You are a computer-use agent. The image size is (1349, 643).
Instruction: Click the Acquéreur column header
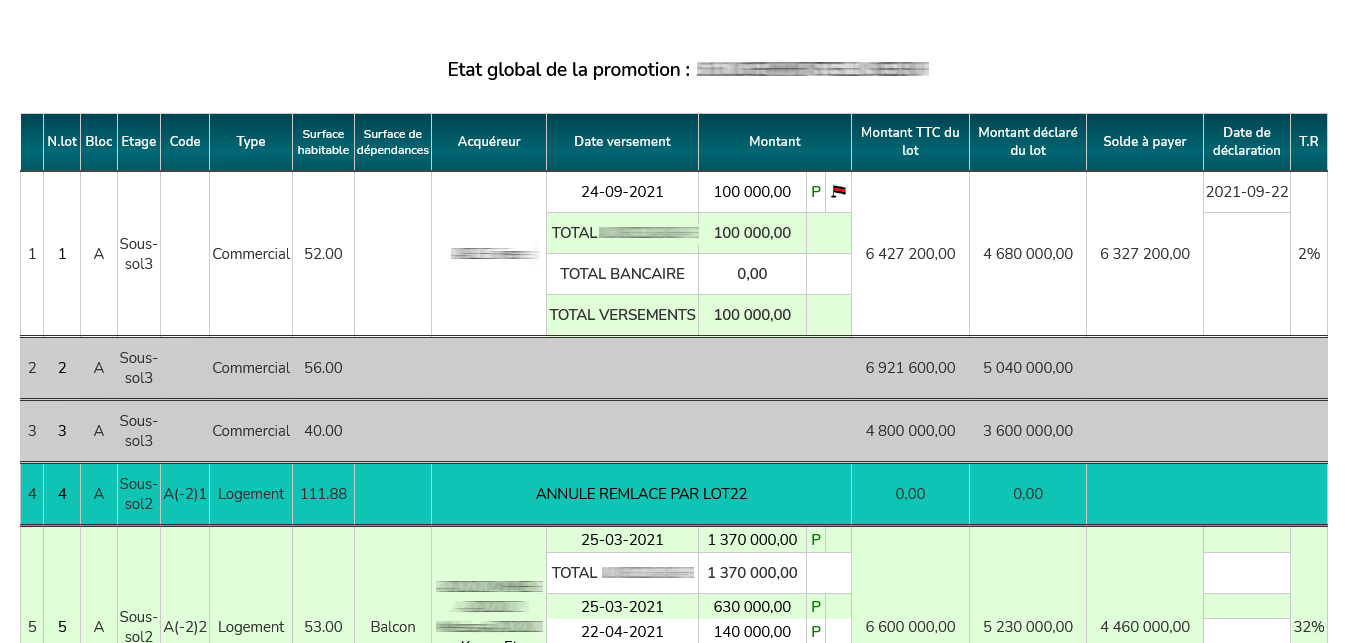[489, 142]
